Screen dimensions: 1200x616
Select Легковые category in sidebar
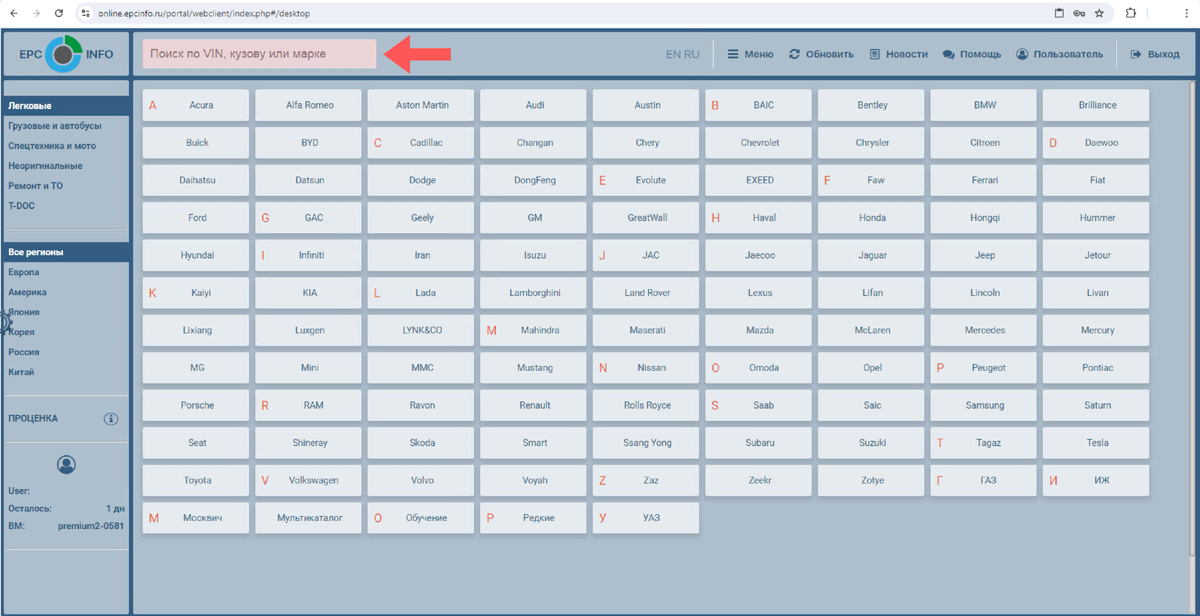pyautogui.click(x=66, y=106)
